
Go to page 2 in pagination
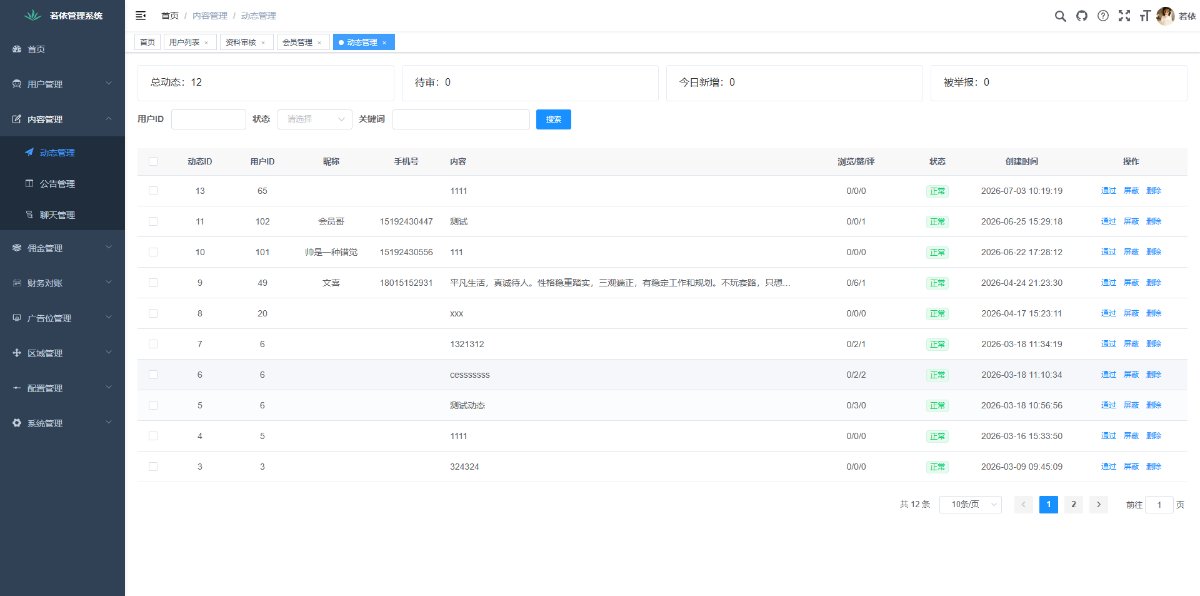point(1073,505)
